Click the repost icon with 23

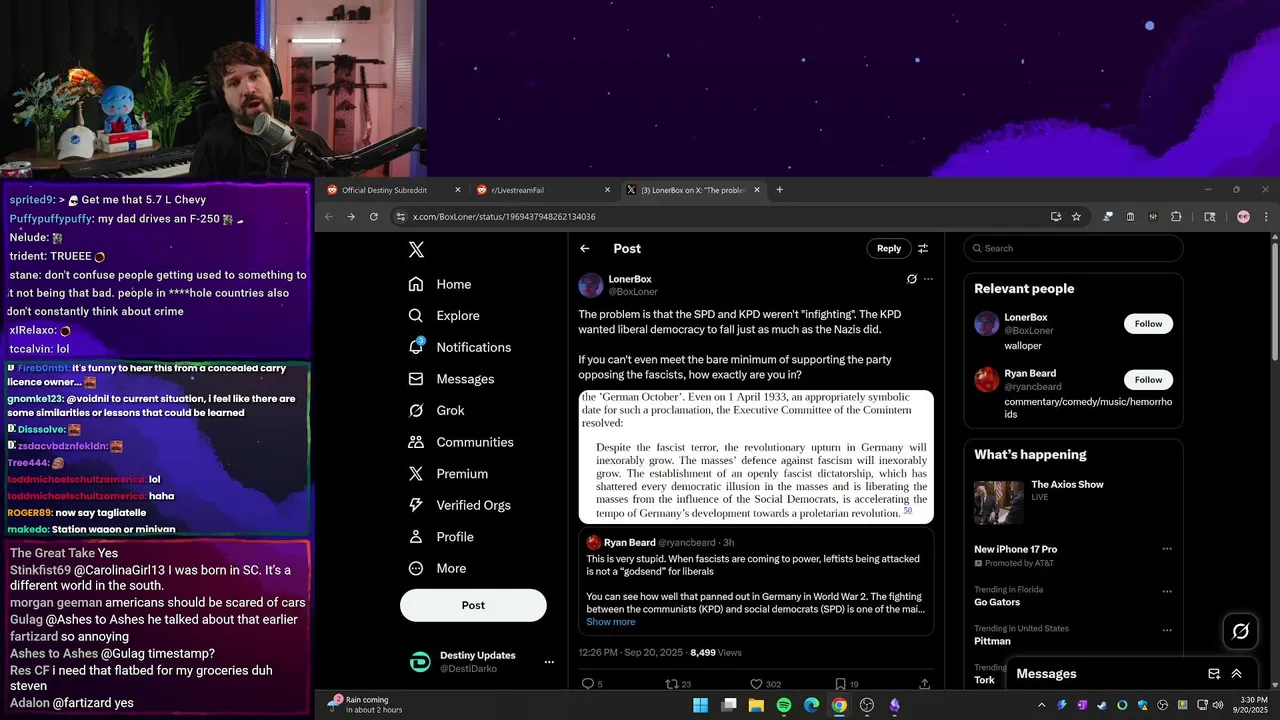pyautogui.click(x=672, y=684)
